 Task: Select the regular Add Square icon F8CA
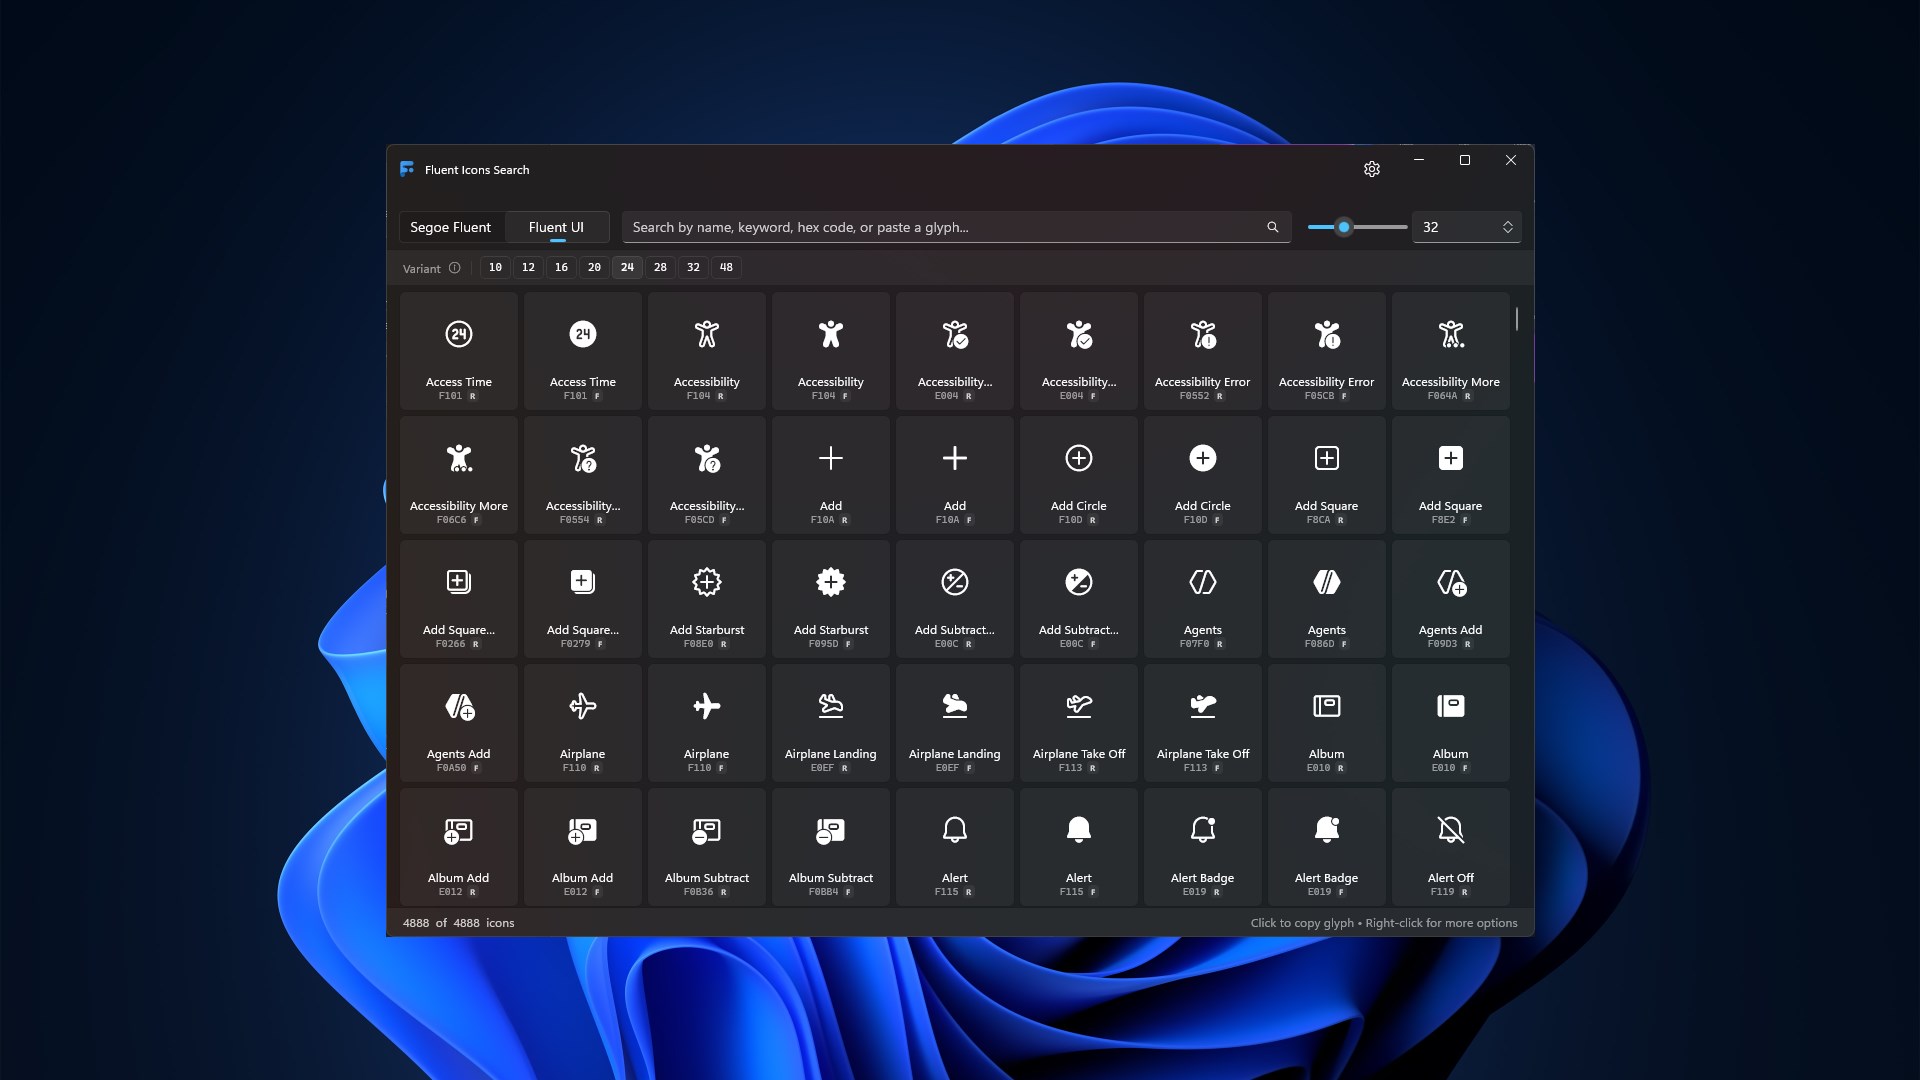[1327, 475]
